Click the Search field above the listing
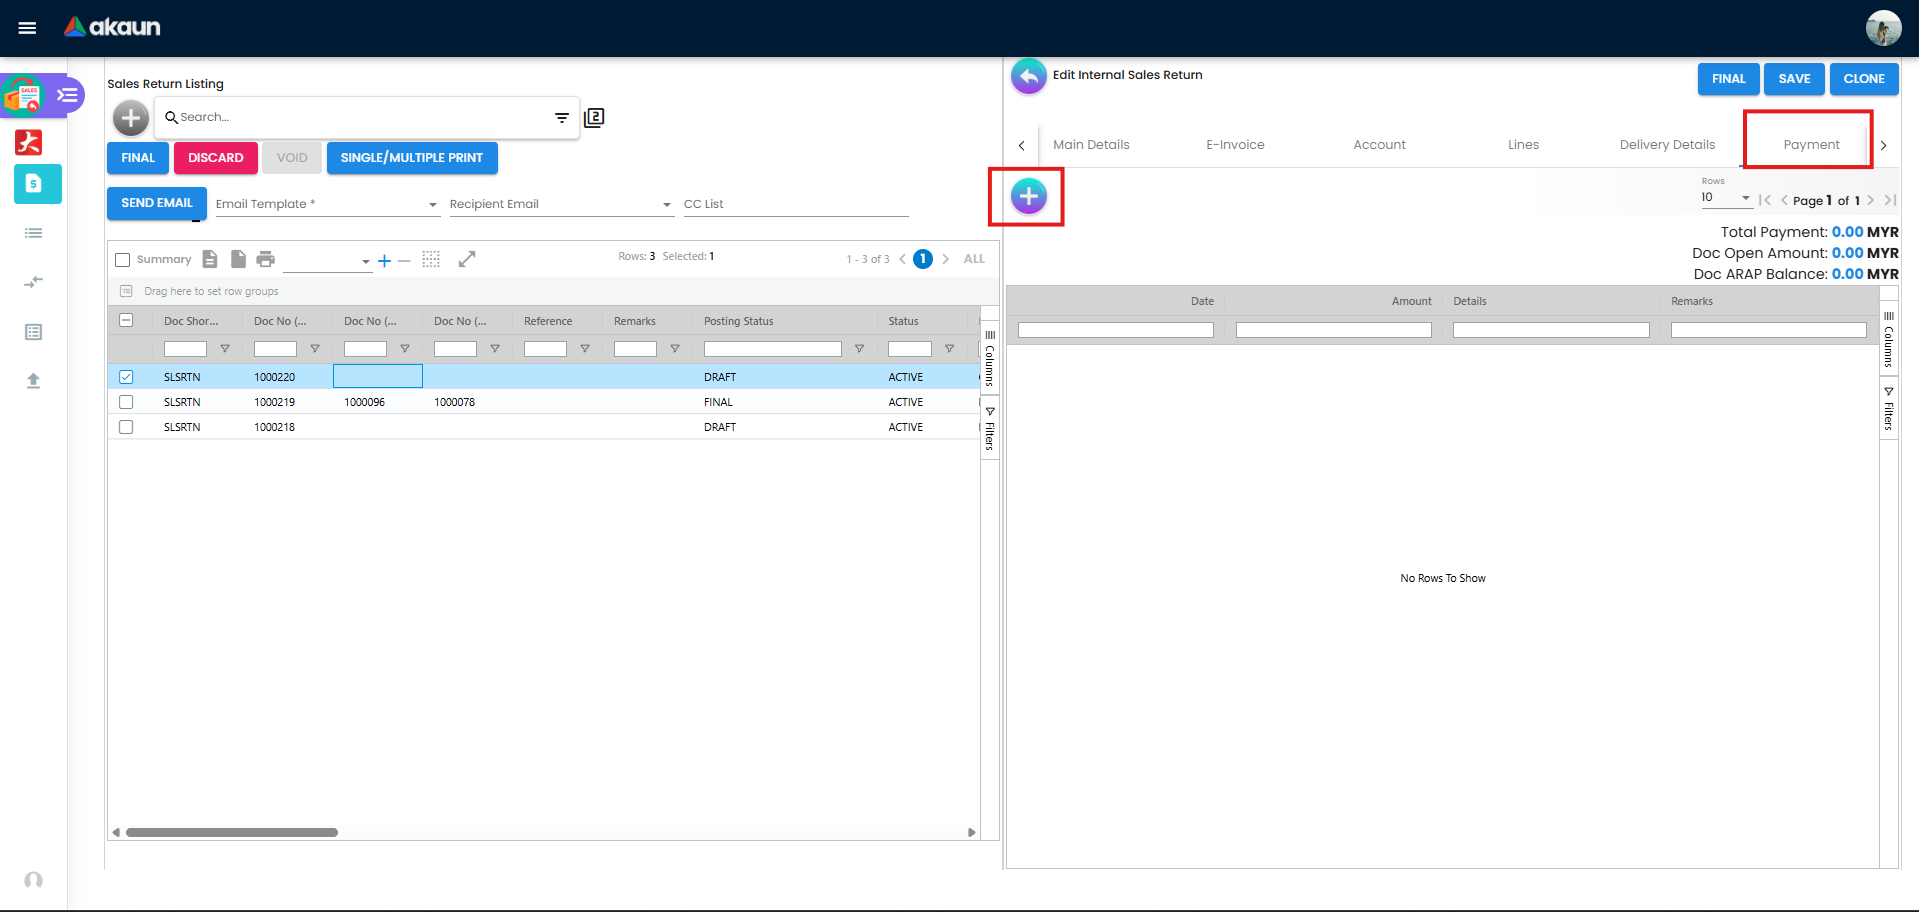Viewport: 1919px width, 912px height. click(300, 117)
